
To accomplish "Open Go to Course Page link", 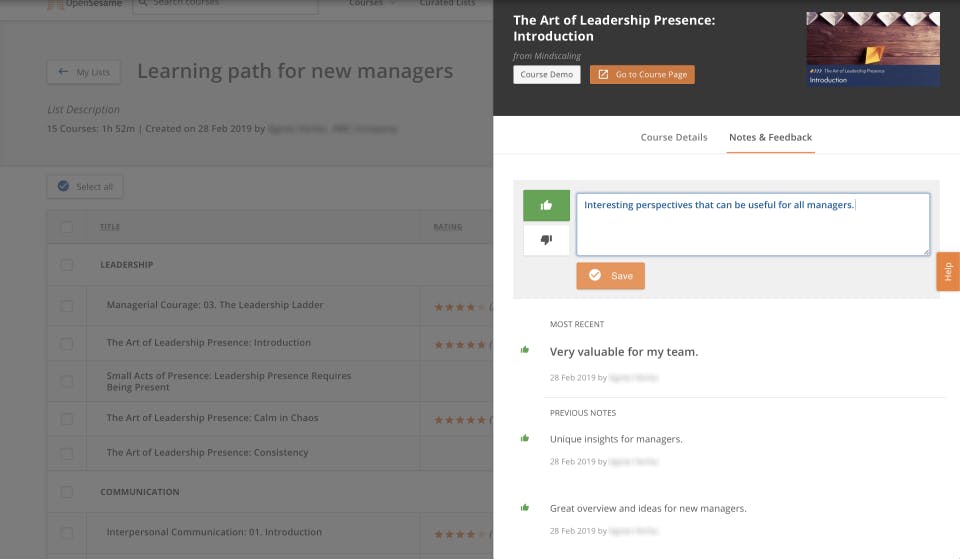I will tap(642, 74).
